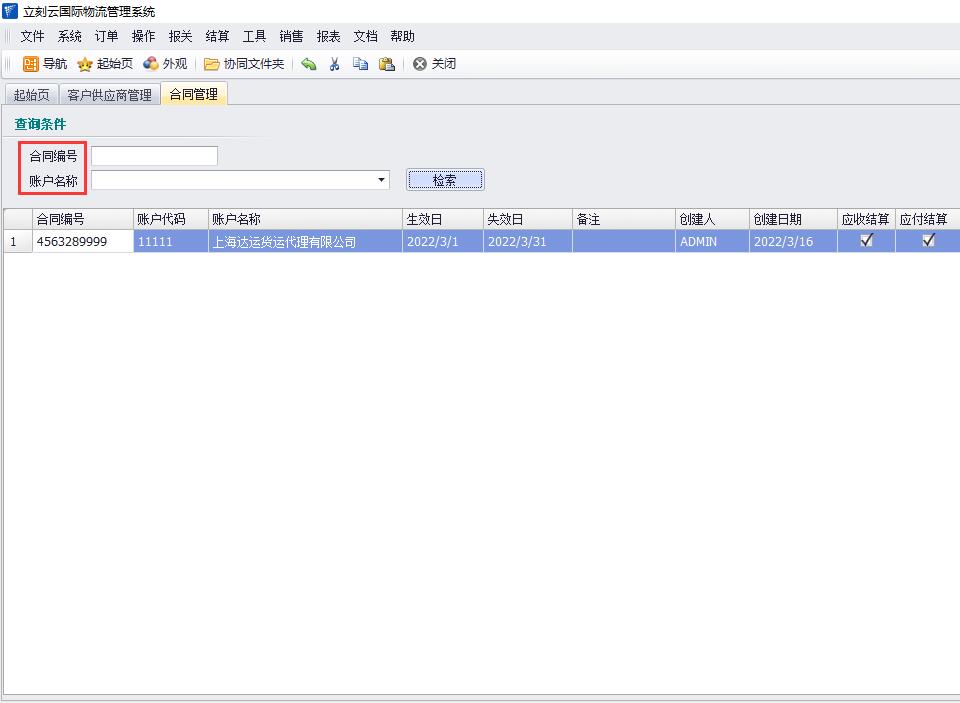Click the 合同编号 input field
The image size is (960, 703).
coord(154,156)
